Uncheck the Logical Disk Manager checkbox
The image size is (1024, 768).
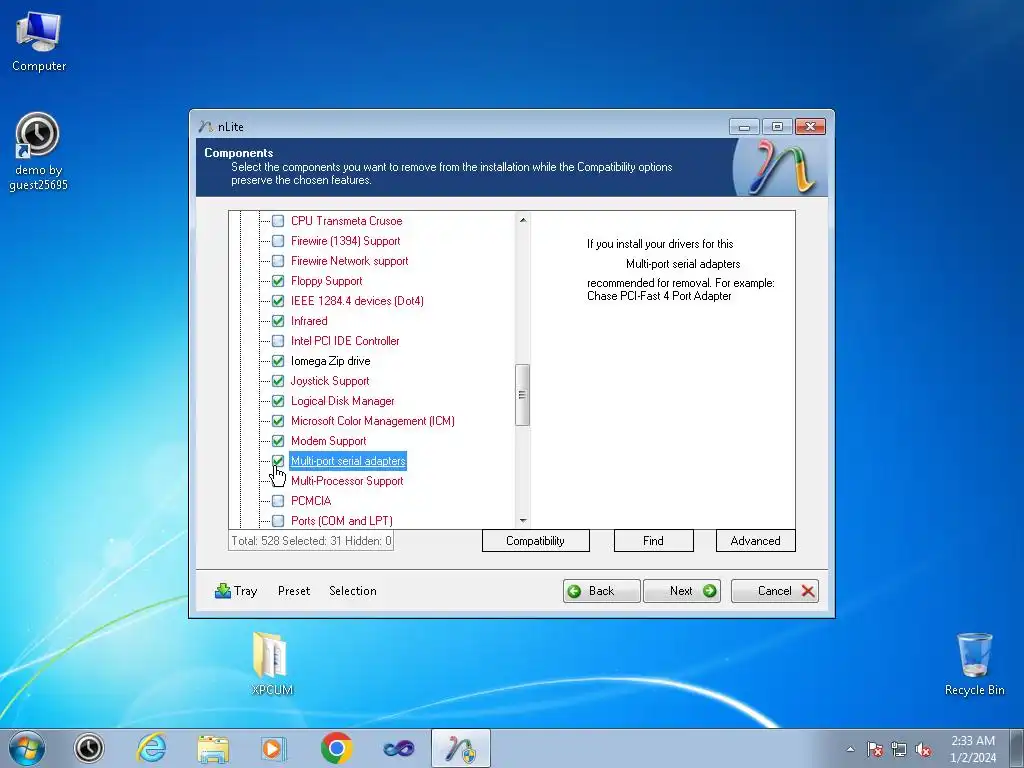(x=278, y=401)
